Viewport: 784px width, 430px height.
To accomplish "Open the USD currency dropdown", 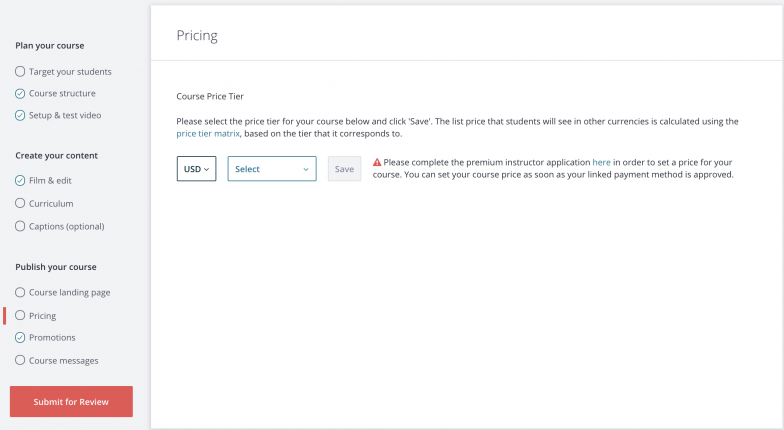I will (x=196, y=169).
